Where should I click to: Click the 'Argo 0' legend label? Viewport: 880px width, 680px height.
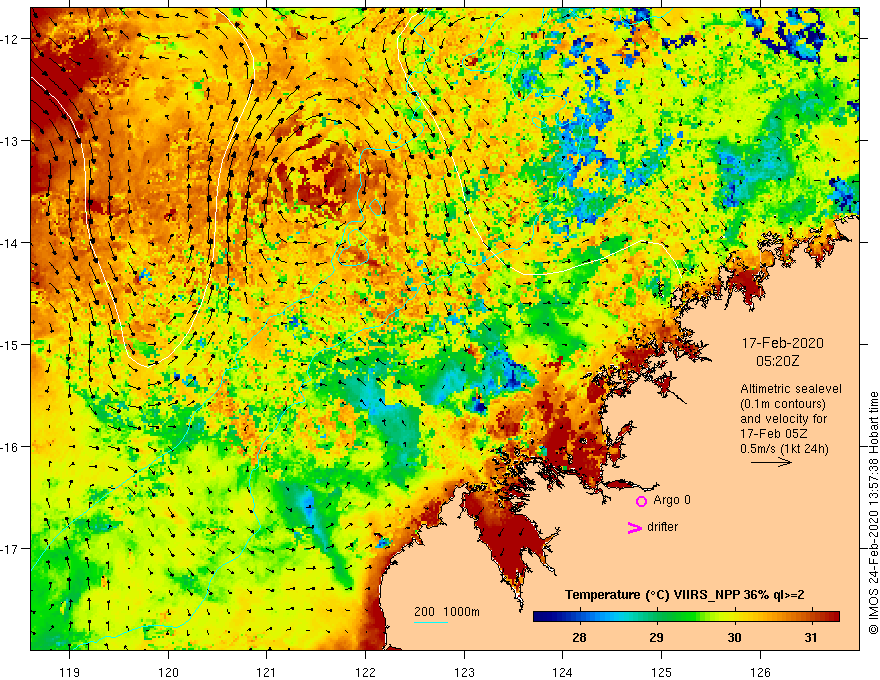(672, 500)
